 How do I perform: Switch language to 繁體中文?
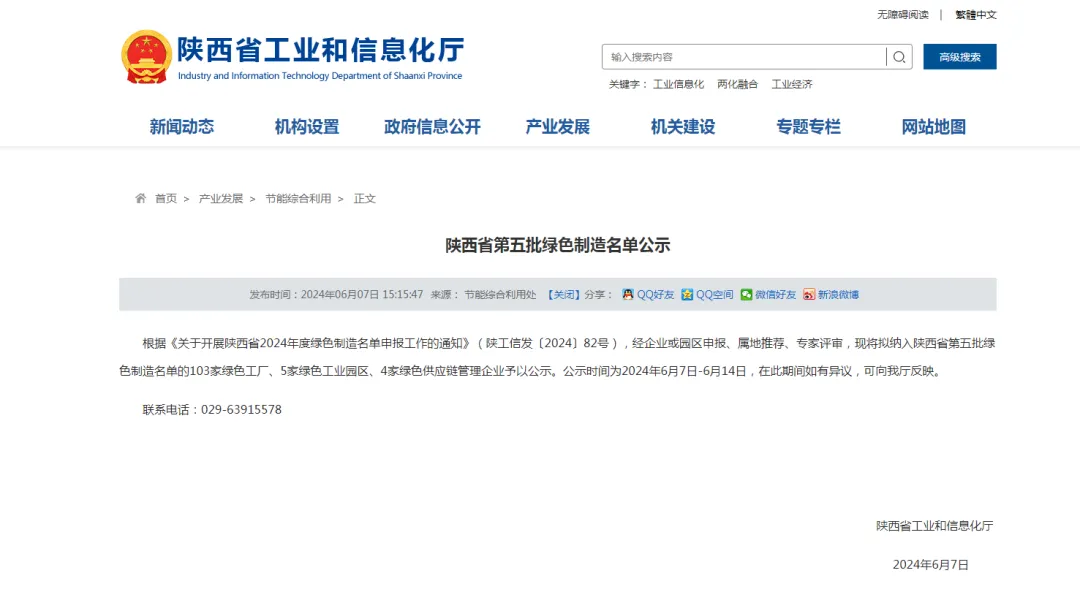[x=974, y=14]
